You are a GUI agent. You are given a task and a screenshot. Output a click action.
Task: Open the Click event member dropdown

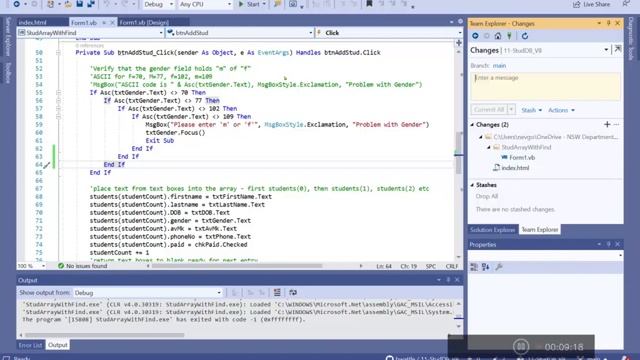coord(389,33)
